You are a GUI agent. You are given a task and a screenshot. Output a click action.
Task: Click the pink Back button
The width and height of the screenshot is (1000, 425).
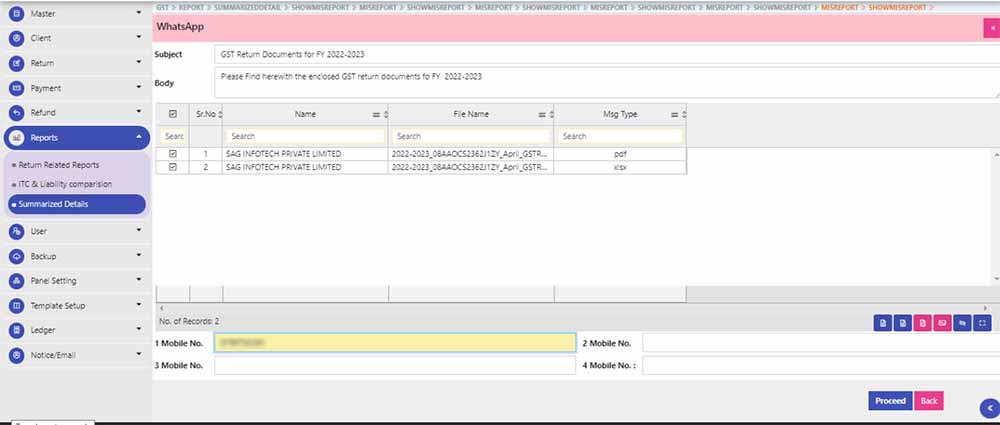929,401
